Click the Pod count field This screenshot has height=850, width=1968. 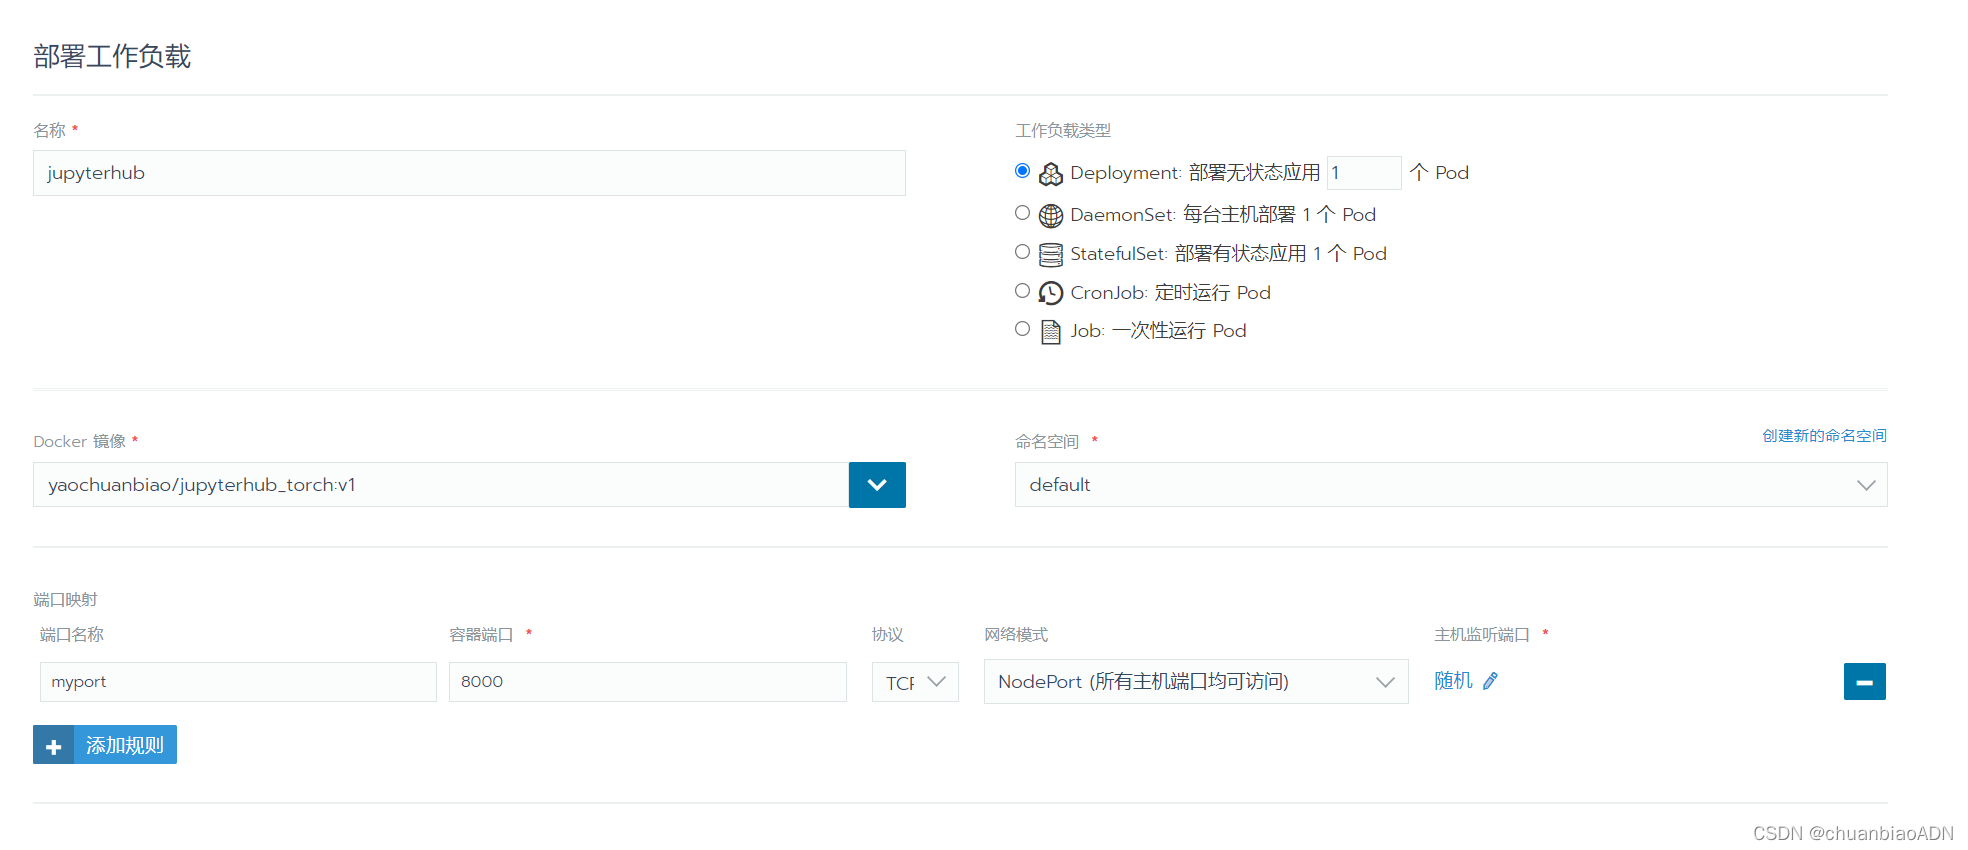tap(1364, 173)
